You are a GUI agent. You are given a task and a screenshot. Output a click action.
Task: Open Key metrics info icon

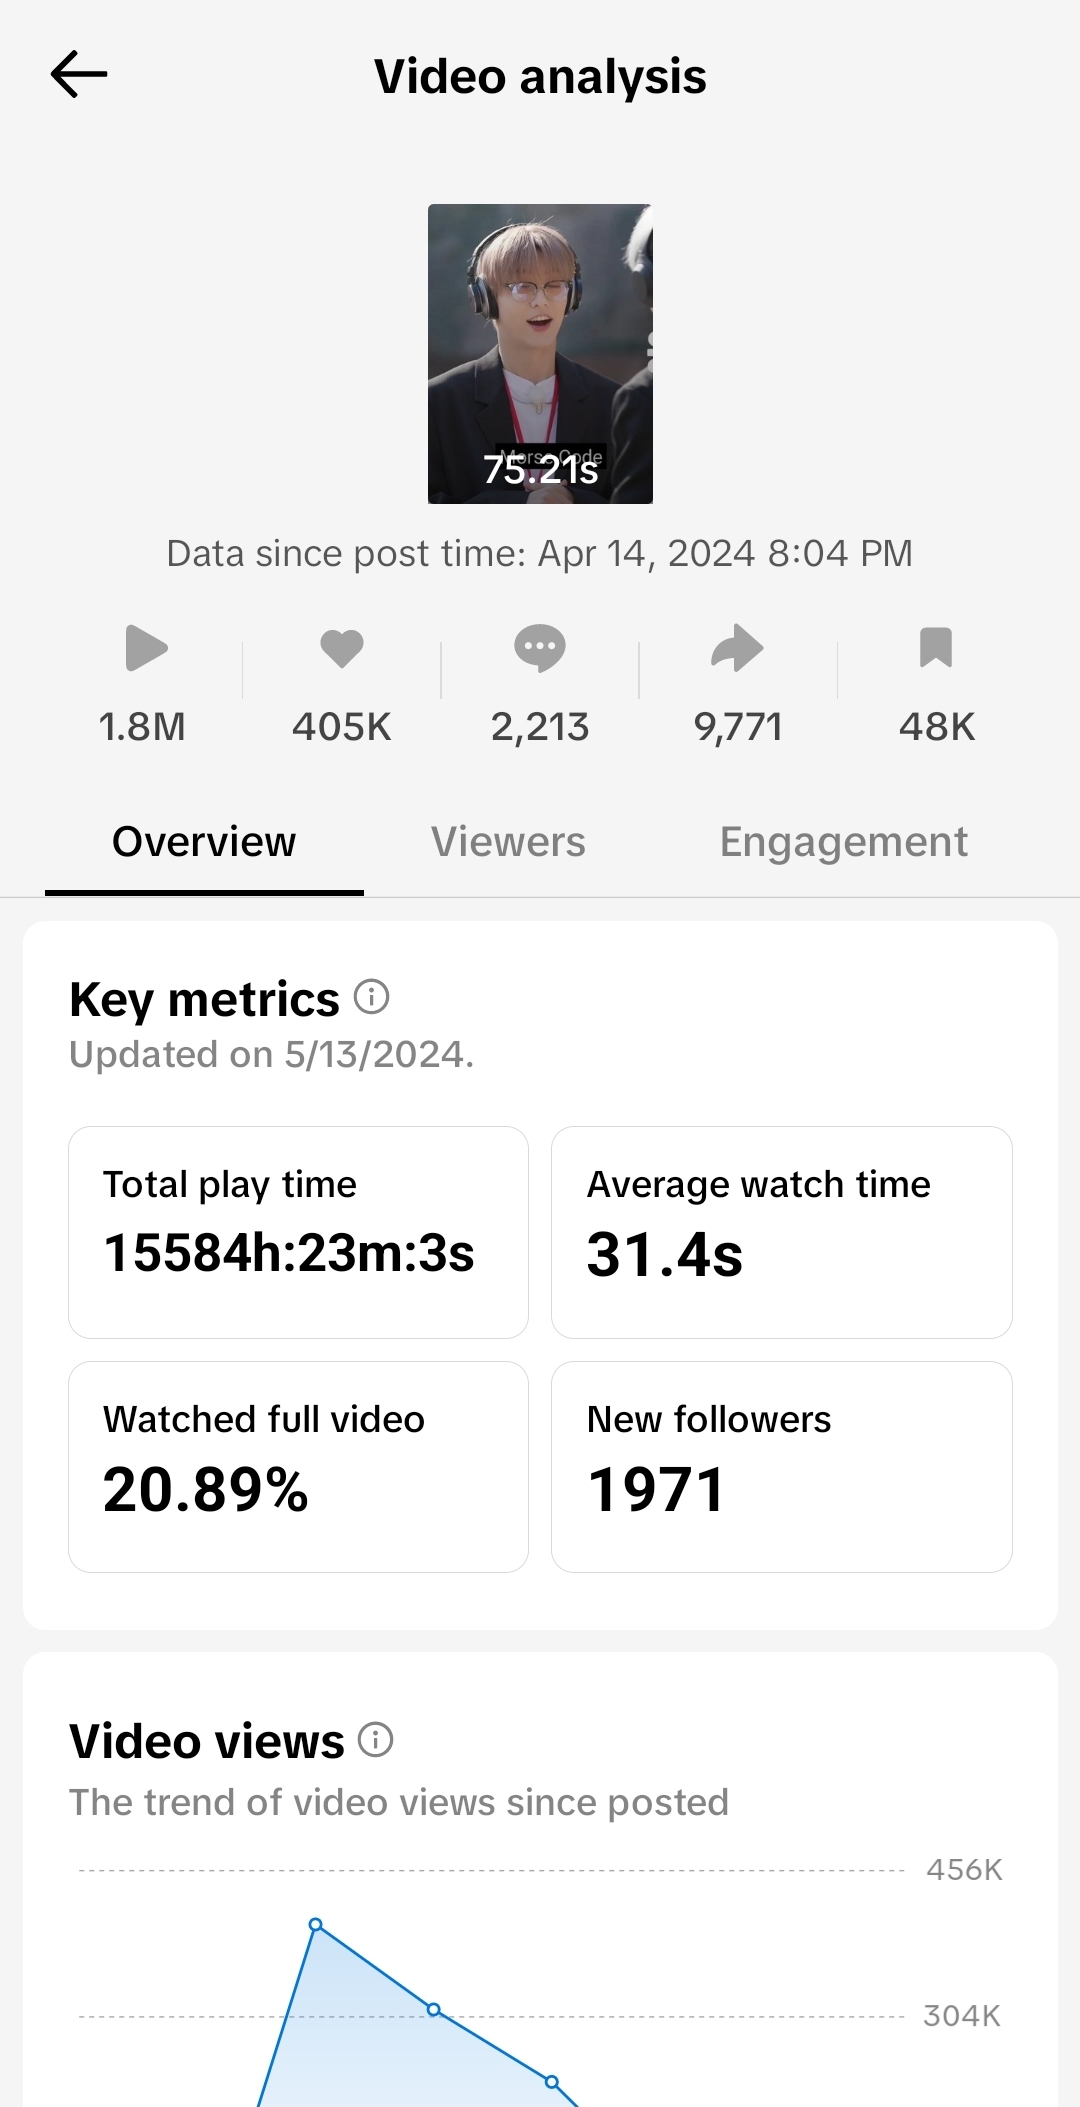pyautogui.click(x=372, y=997)
